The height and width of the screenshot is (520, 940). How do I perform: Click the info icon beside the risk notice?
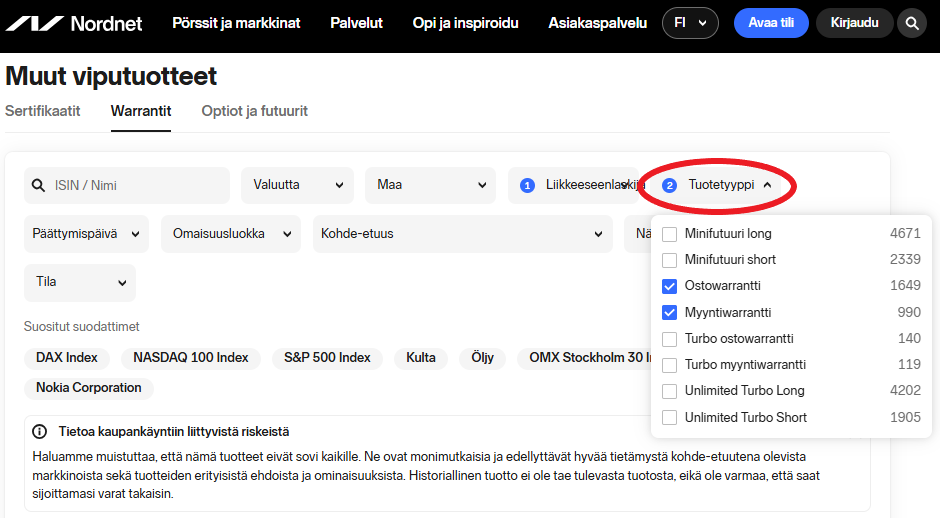[40, 431]
